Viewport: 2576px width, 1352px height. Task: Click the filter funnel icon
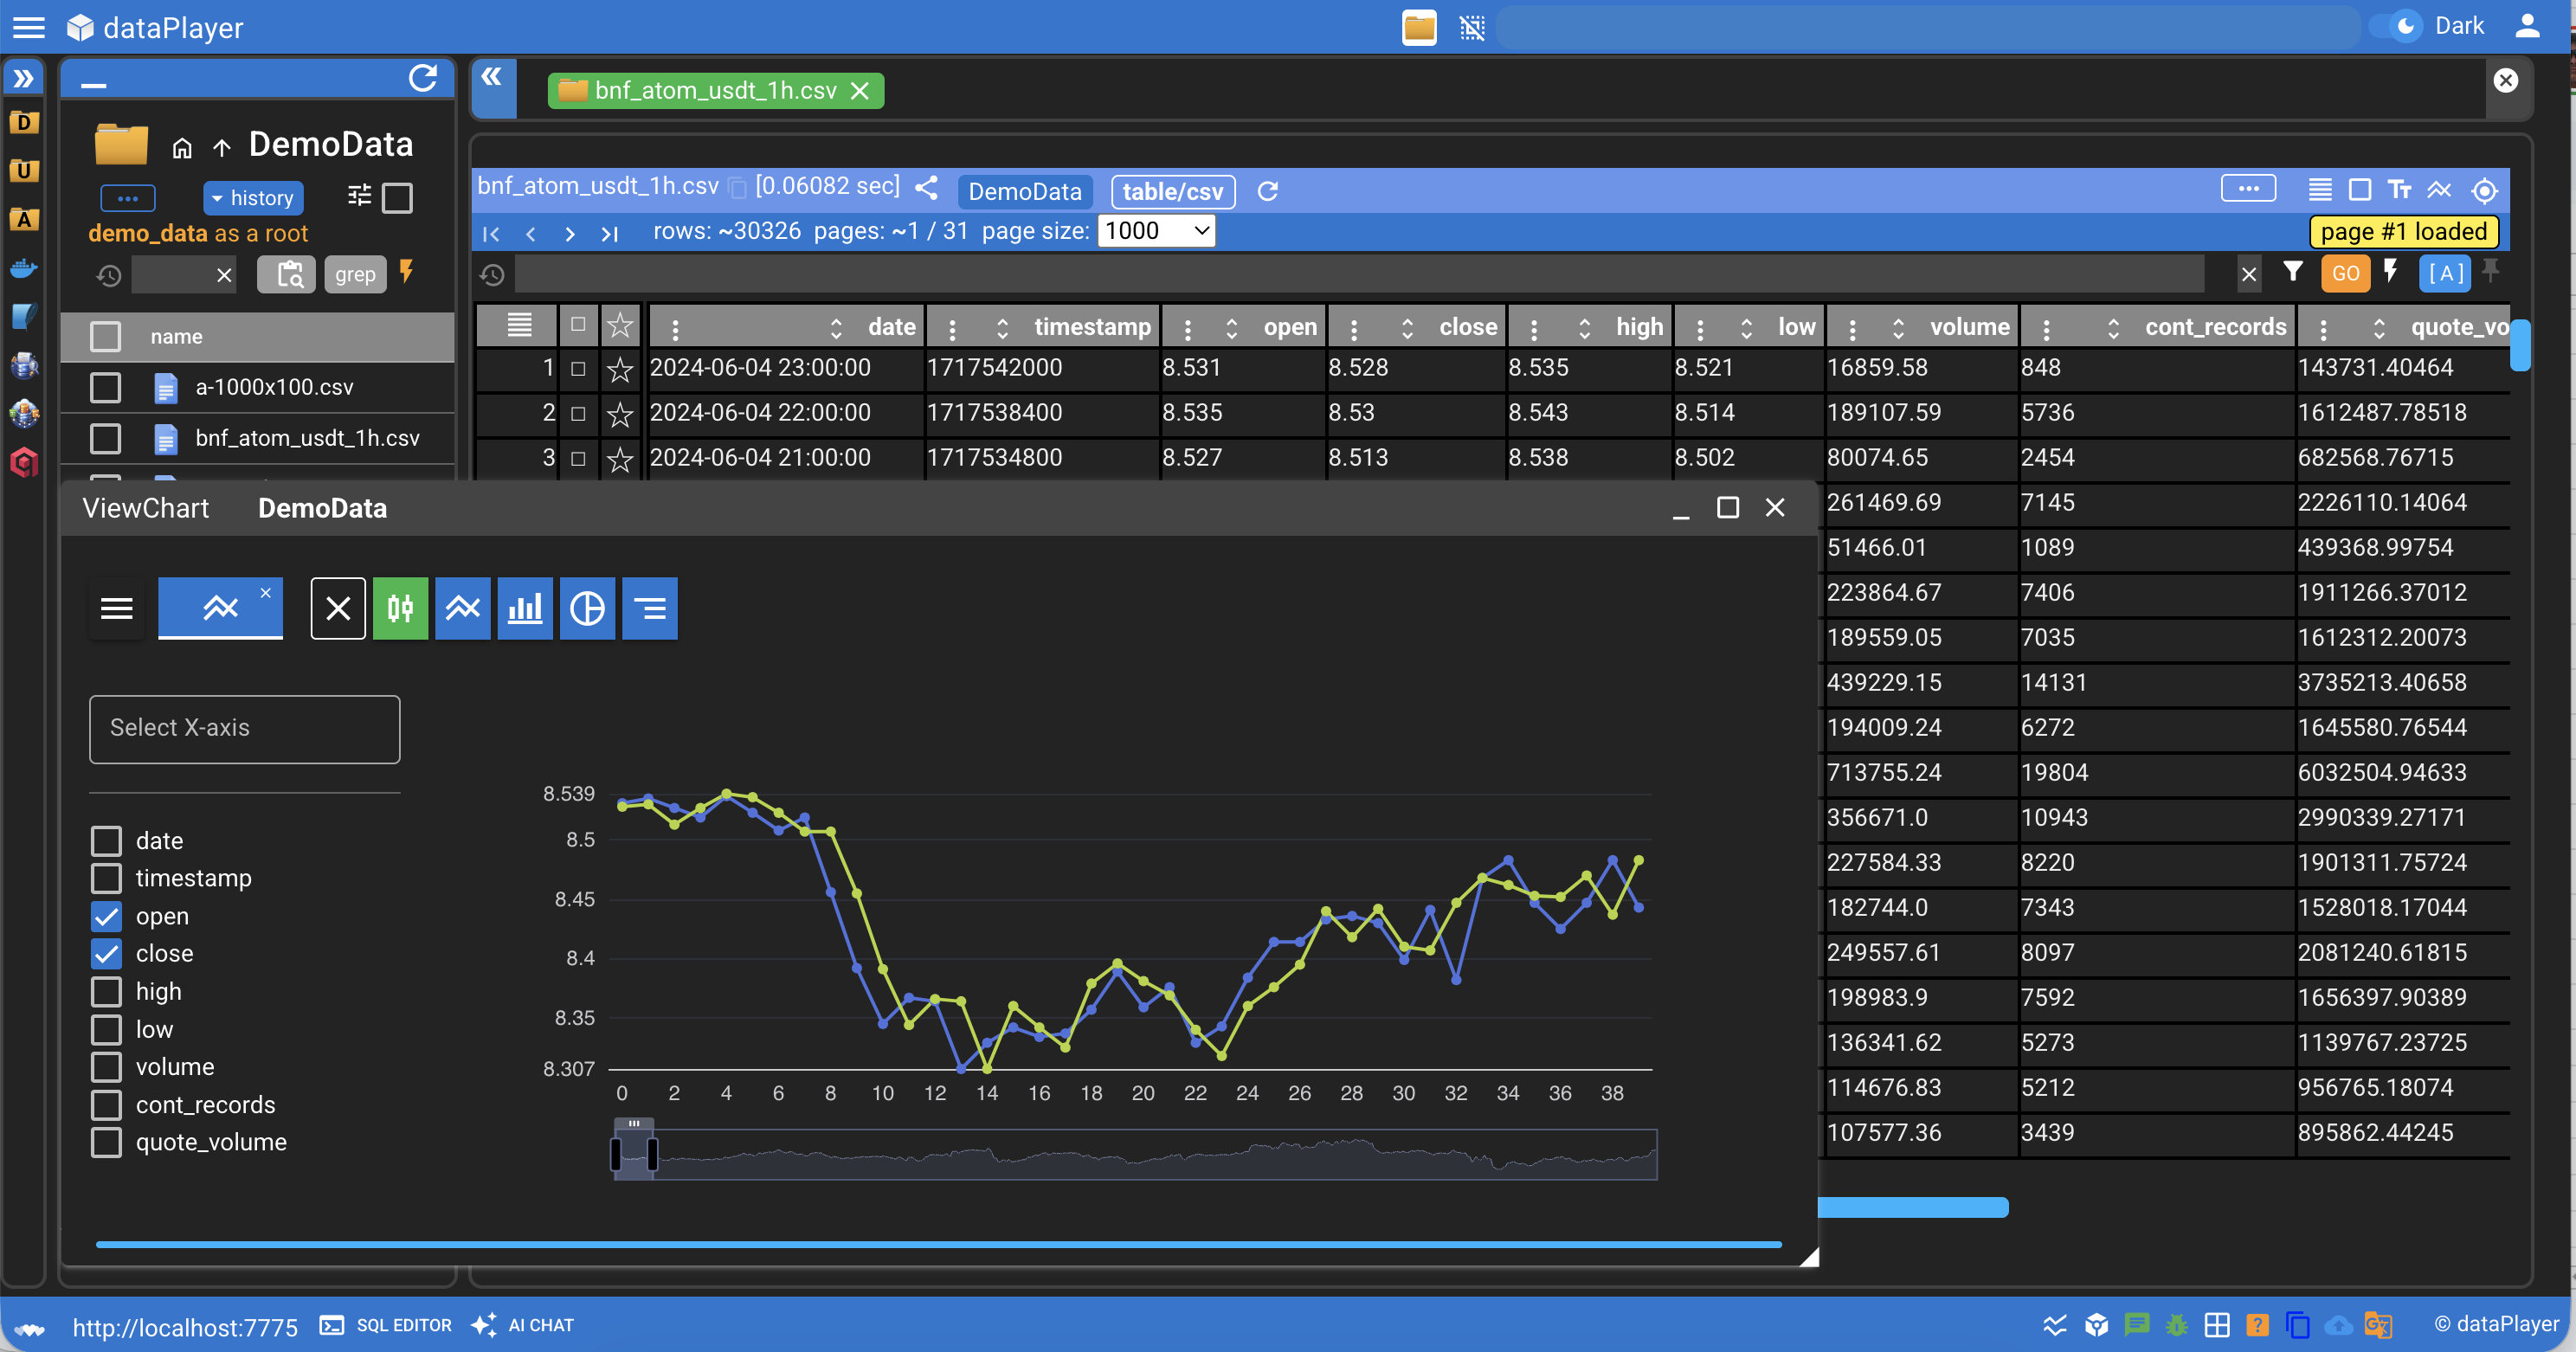2292,272
